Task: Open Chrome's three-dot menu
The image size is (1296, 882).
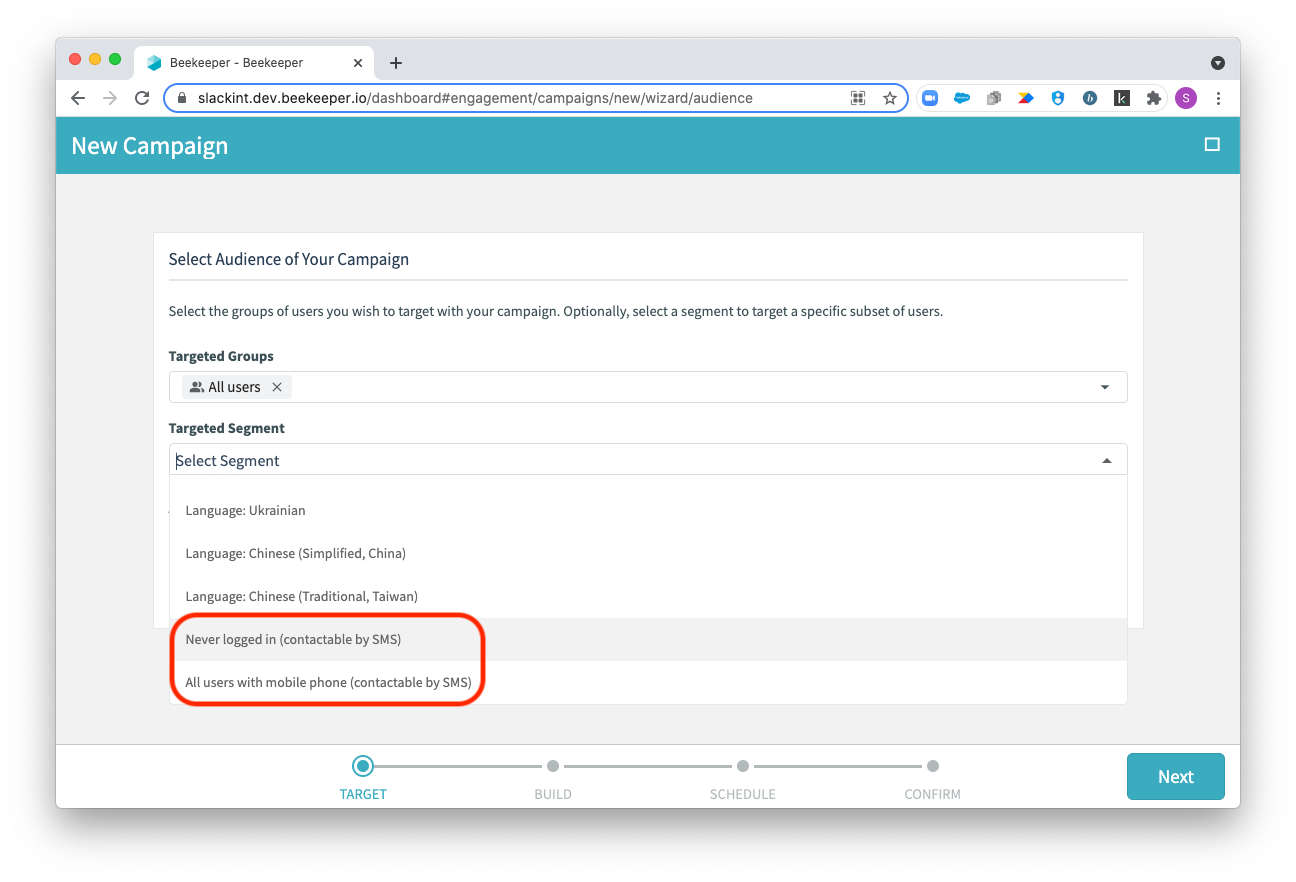Action: coord(1218,98)
